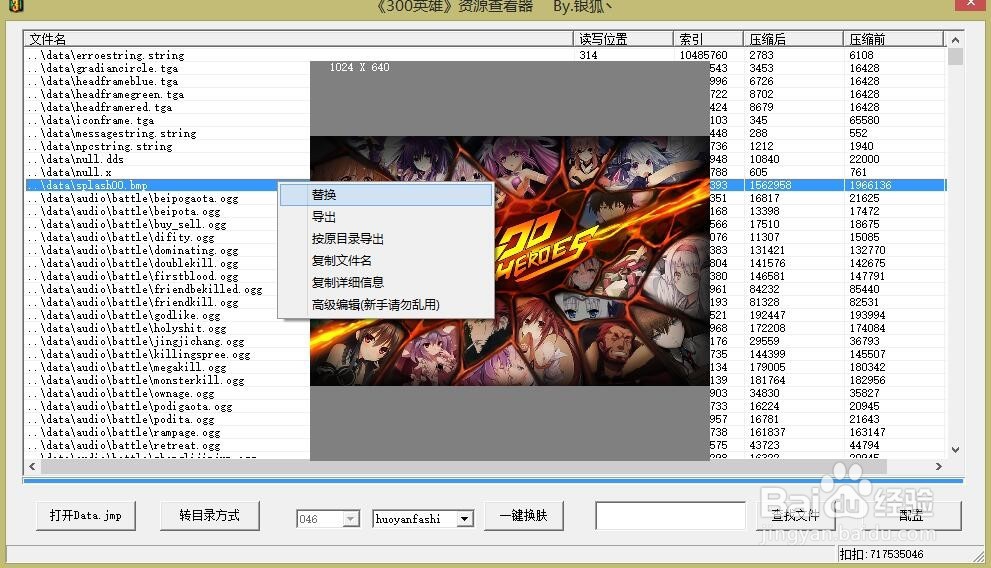The image size is (991, 568).
Task: Select row ..\data\null.dds
Action: 485,159
